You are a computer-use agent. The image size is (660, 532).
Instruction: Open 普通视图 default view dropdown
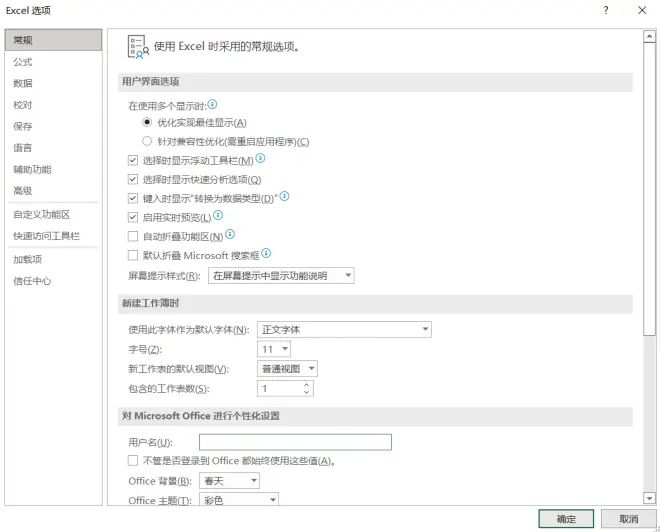[x=287, y=369]
